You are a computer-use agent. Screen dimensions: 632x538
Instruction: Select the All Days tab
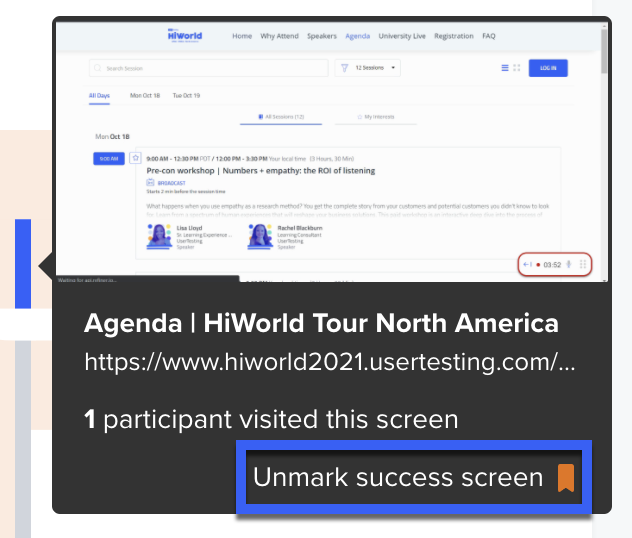pos(99,96)
